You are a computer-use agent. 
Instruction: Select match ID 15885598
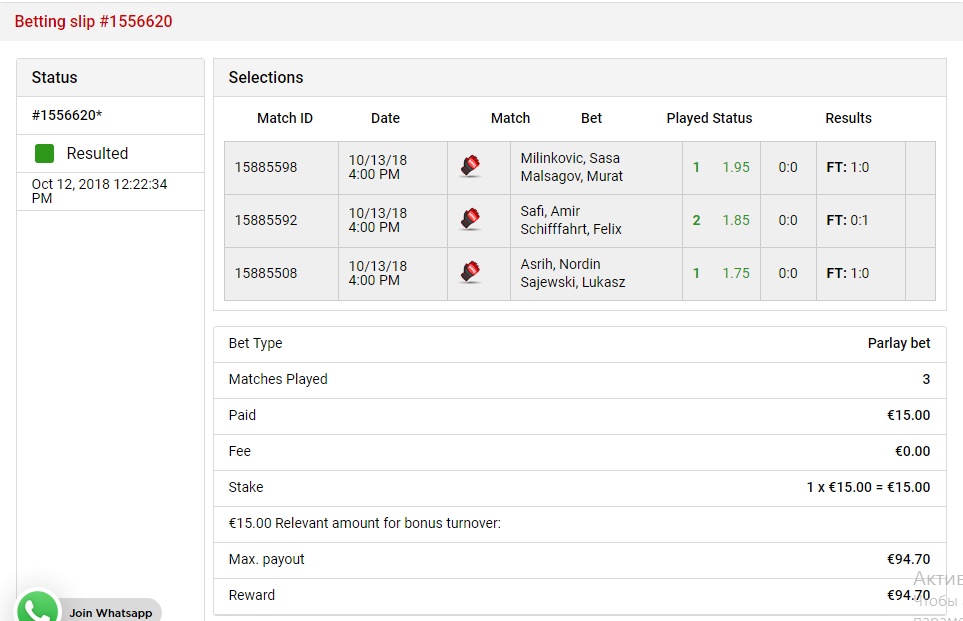tap(266, 167)
